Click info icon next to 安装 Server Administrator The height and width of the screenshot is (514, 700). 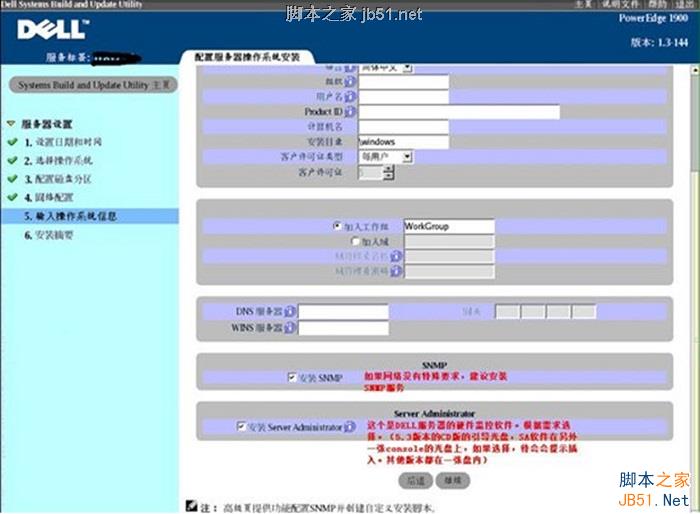click(350, 427)
